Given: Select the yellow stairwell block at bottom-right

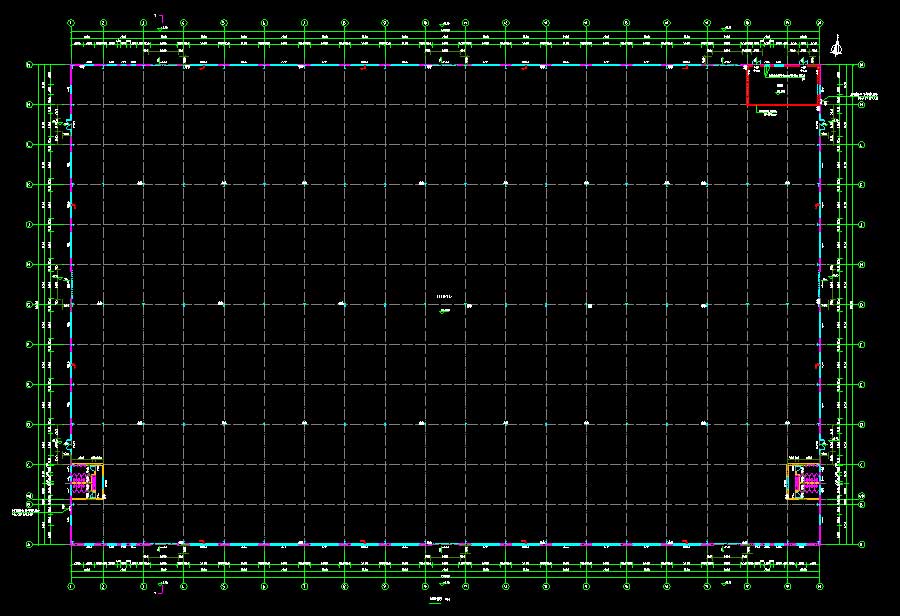Looking at the screenshot, I should (x=804, y=482).
